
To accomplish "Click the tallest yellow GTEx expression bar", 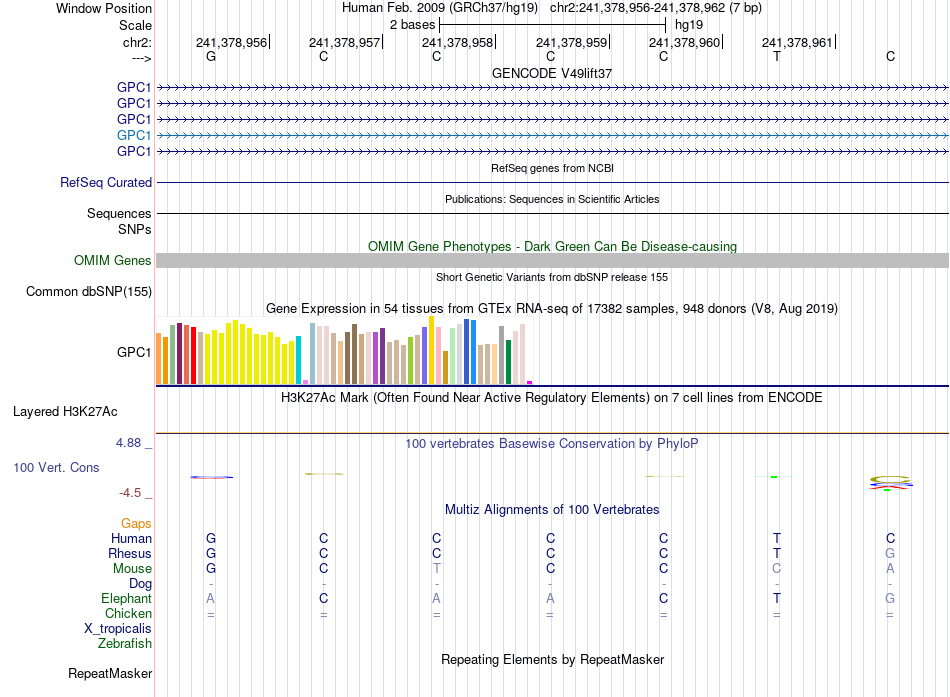I will point(431,350).
